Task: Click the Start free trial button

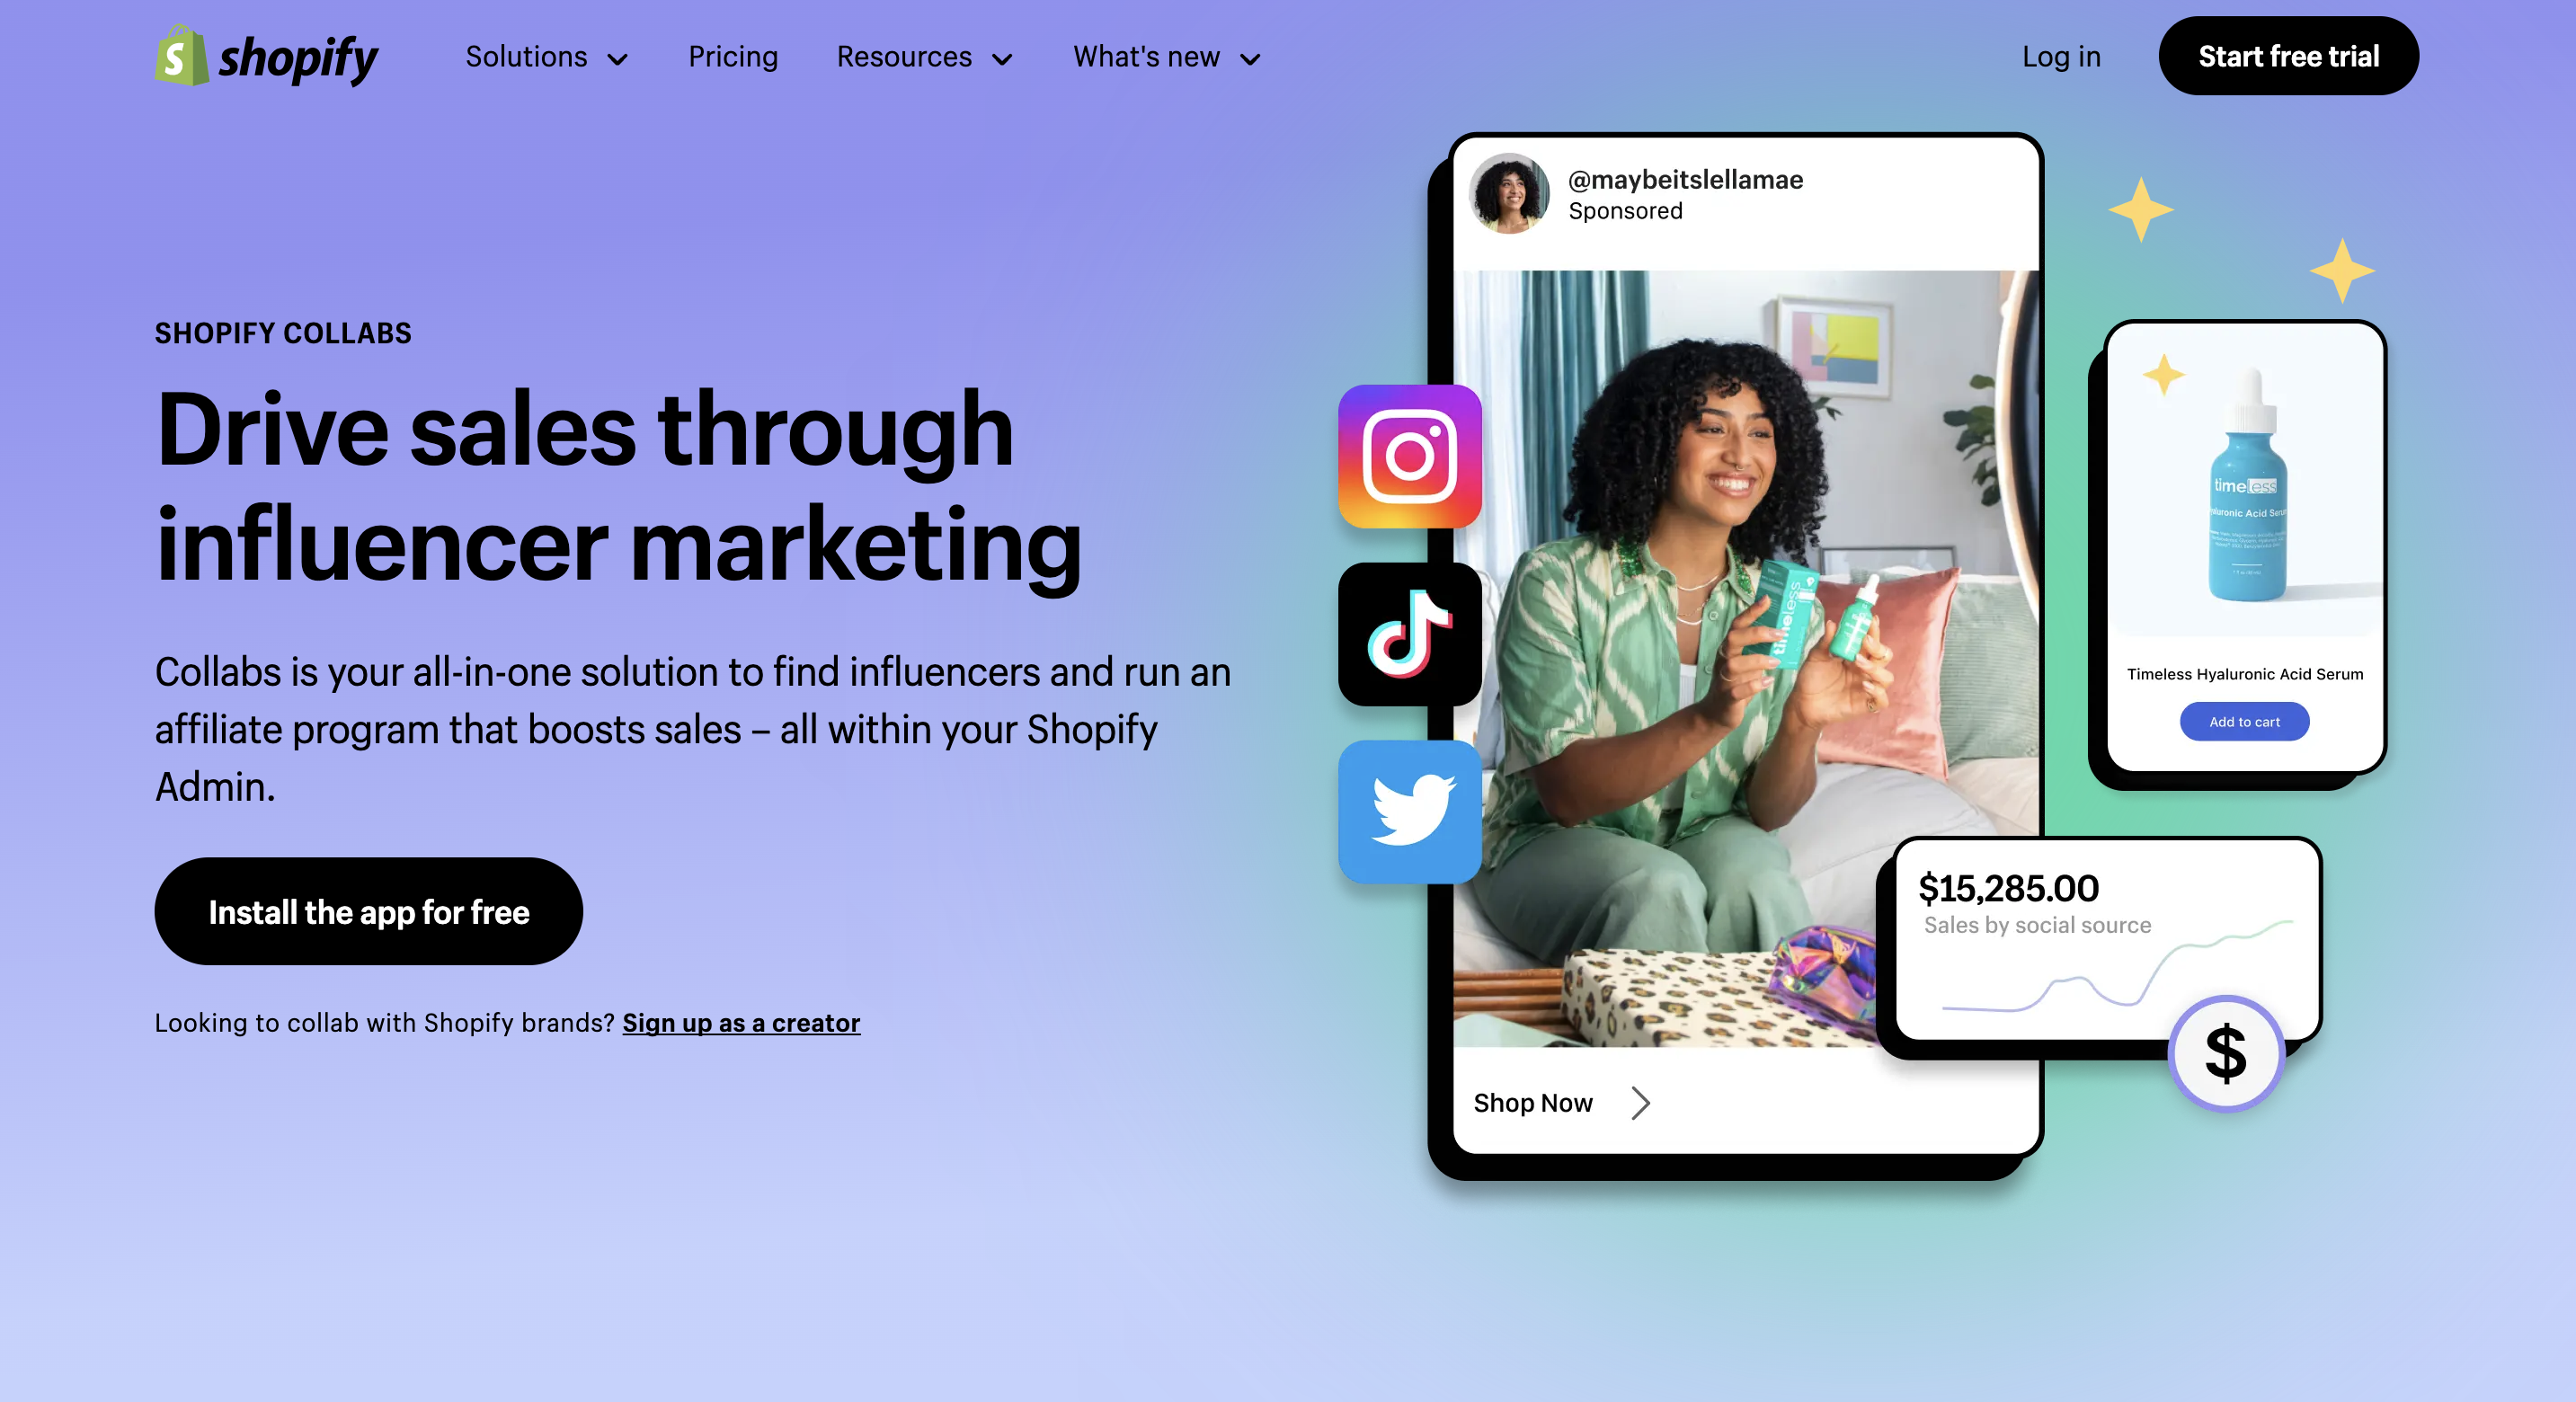Action: coord(2287,55)
